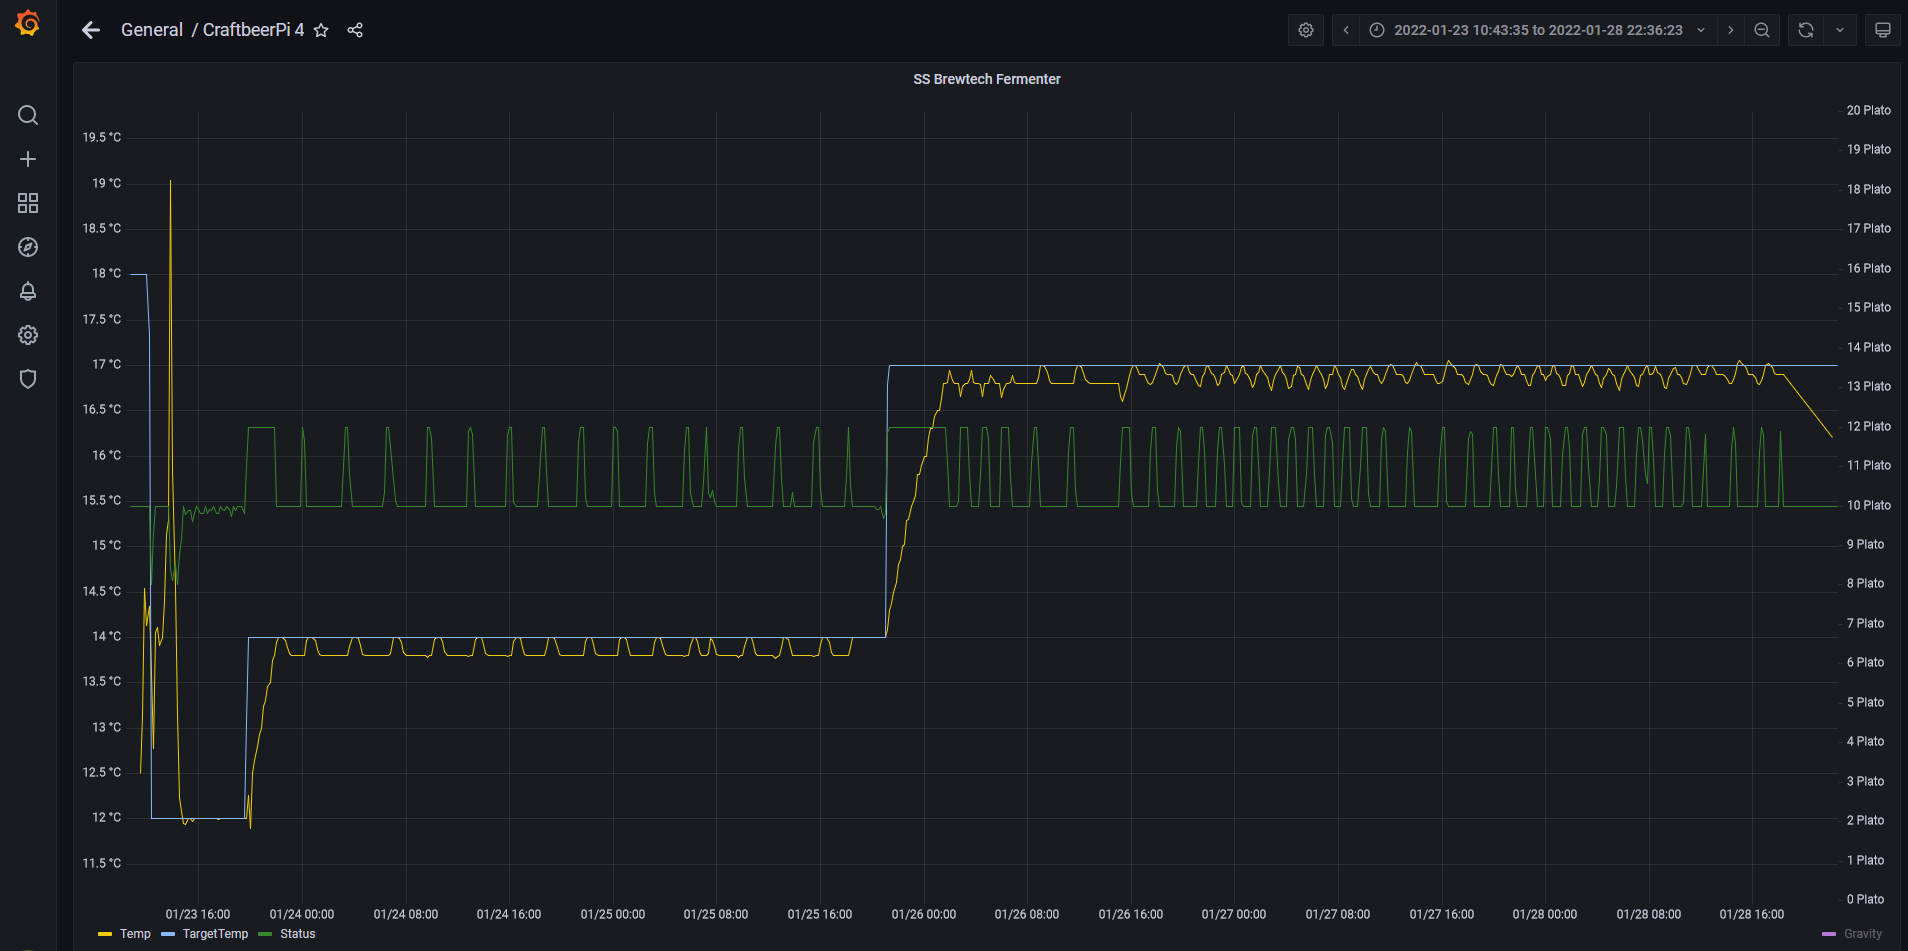Share the CraftbeerPi 4 dashboard
The height and width of the screenshot is (951, 1908).
point(355,30)
